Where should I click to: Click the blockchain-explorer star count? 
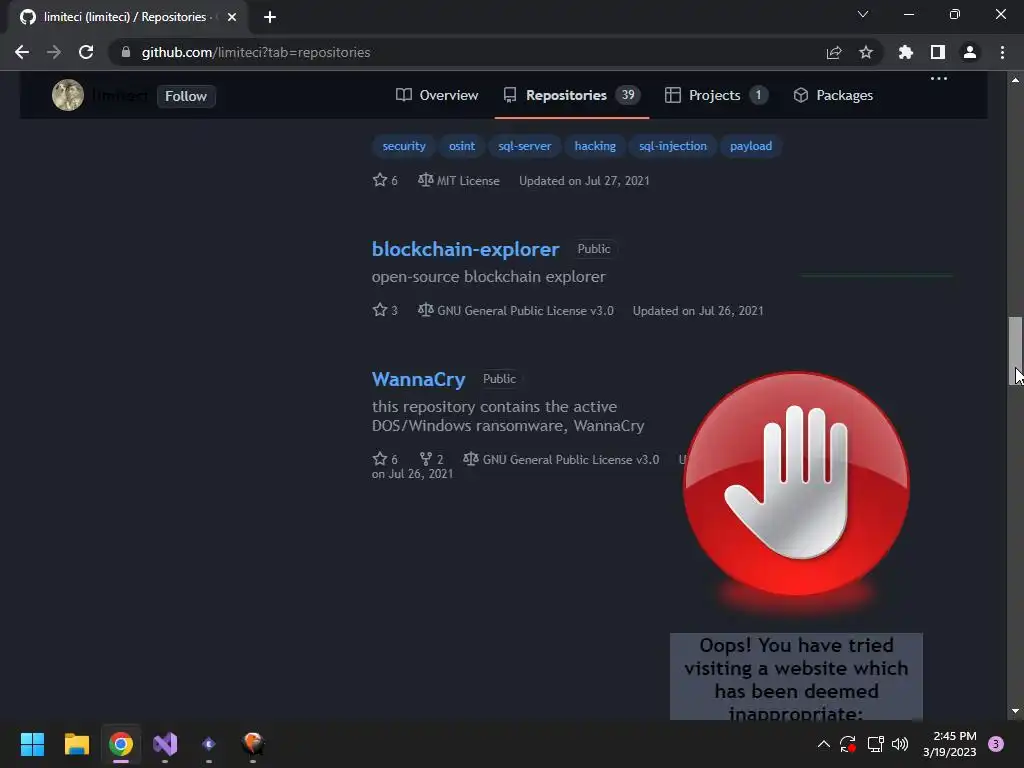click(x=385, y=310)
